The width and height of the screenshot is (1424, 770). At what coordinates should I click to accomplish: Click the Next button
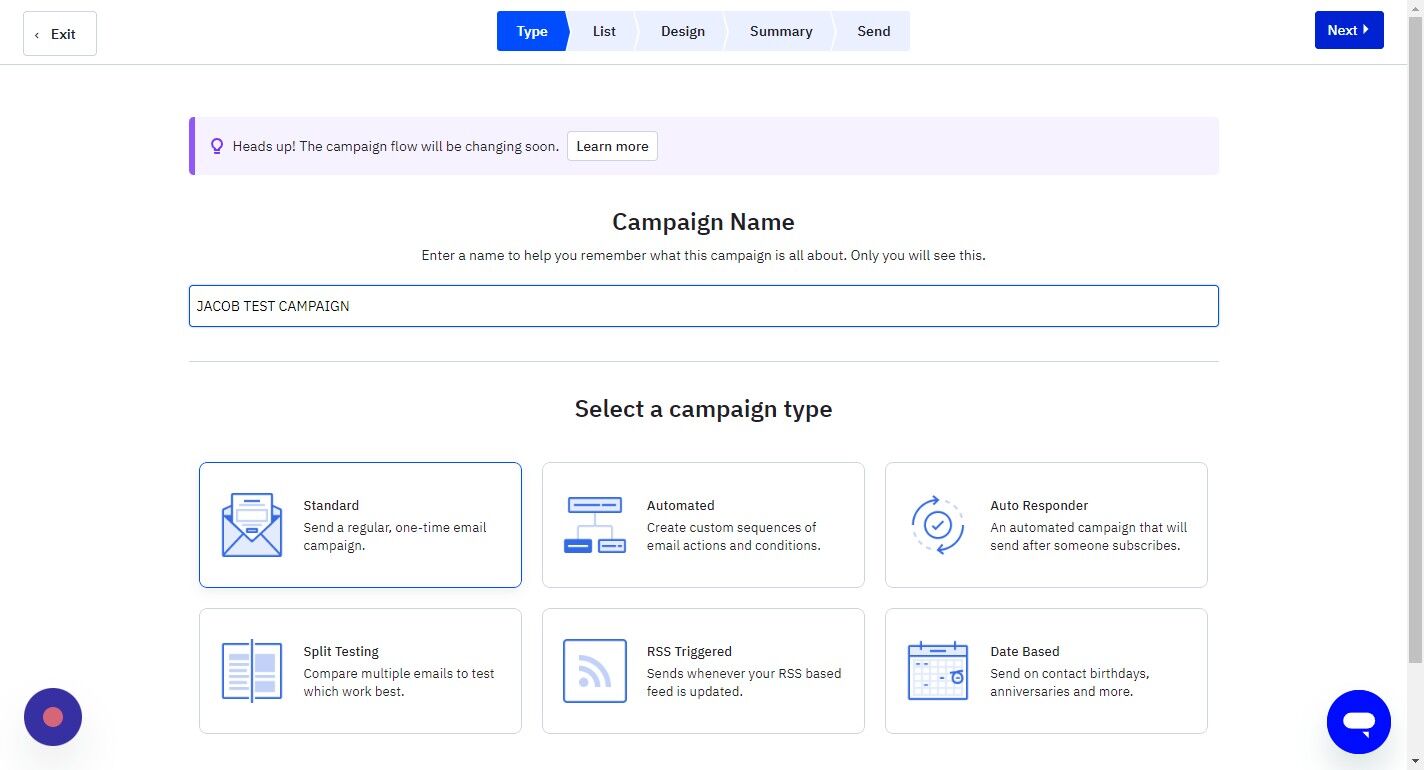pos(1348,30)
